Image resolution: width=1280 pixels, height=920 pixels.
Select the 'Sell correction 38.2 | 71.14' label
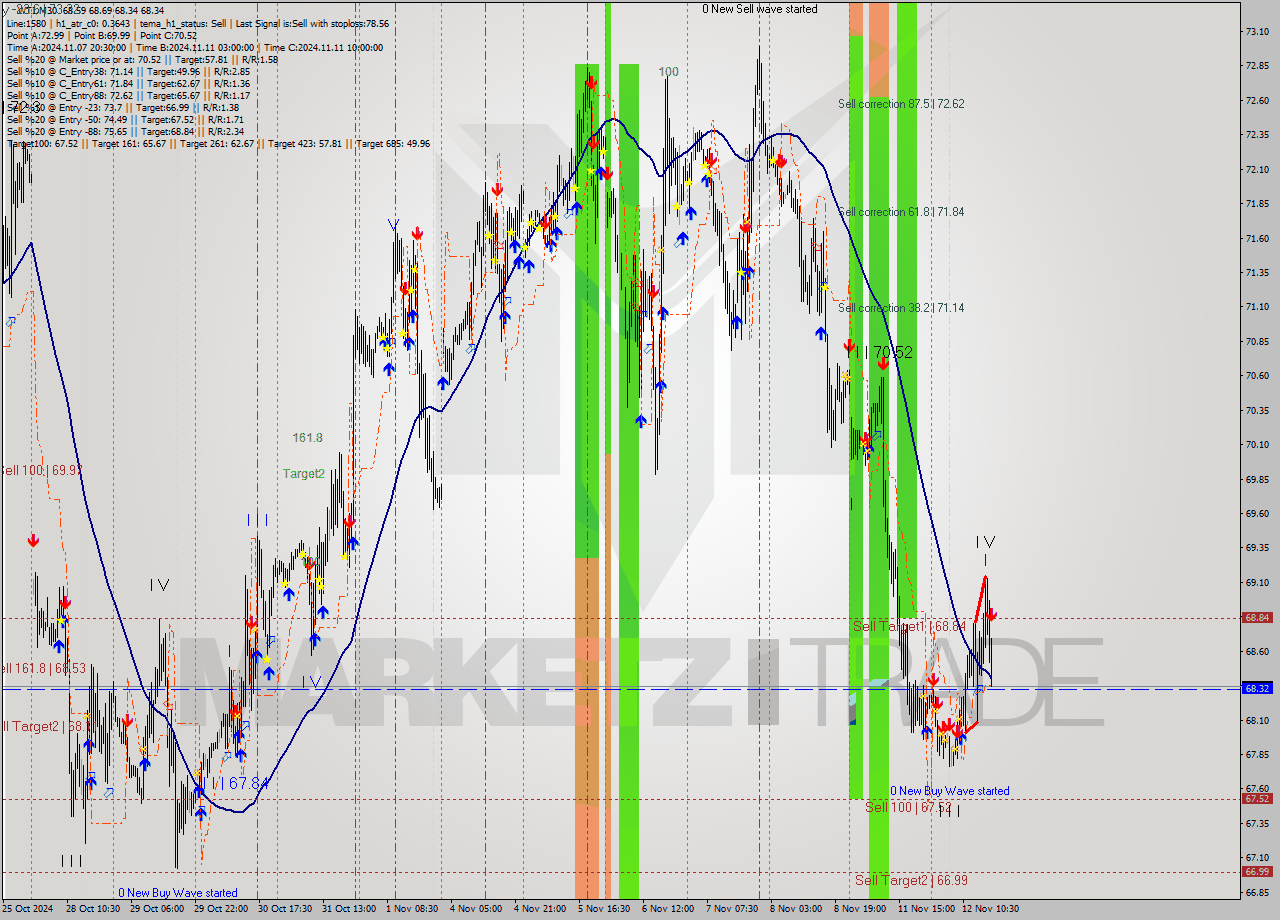pyautogui.click(x=901, y=308)
